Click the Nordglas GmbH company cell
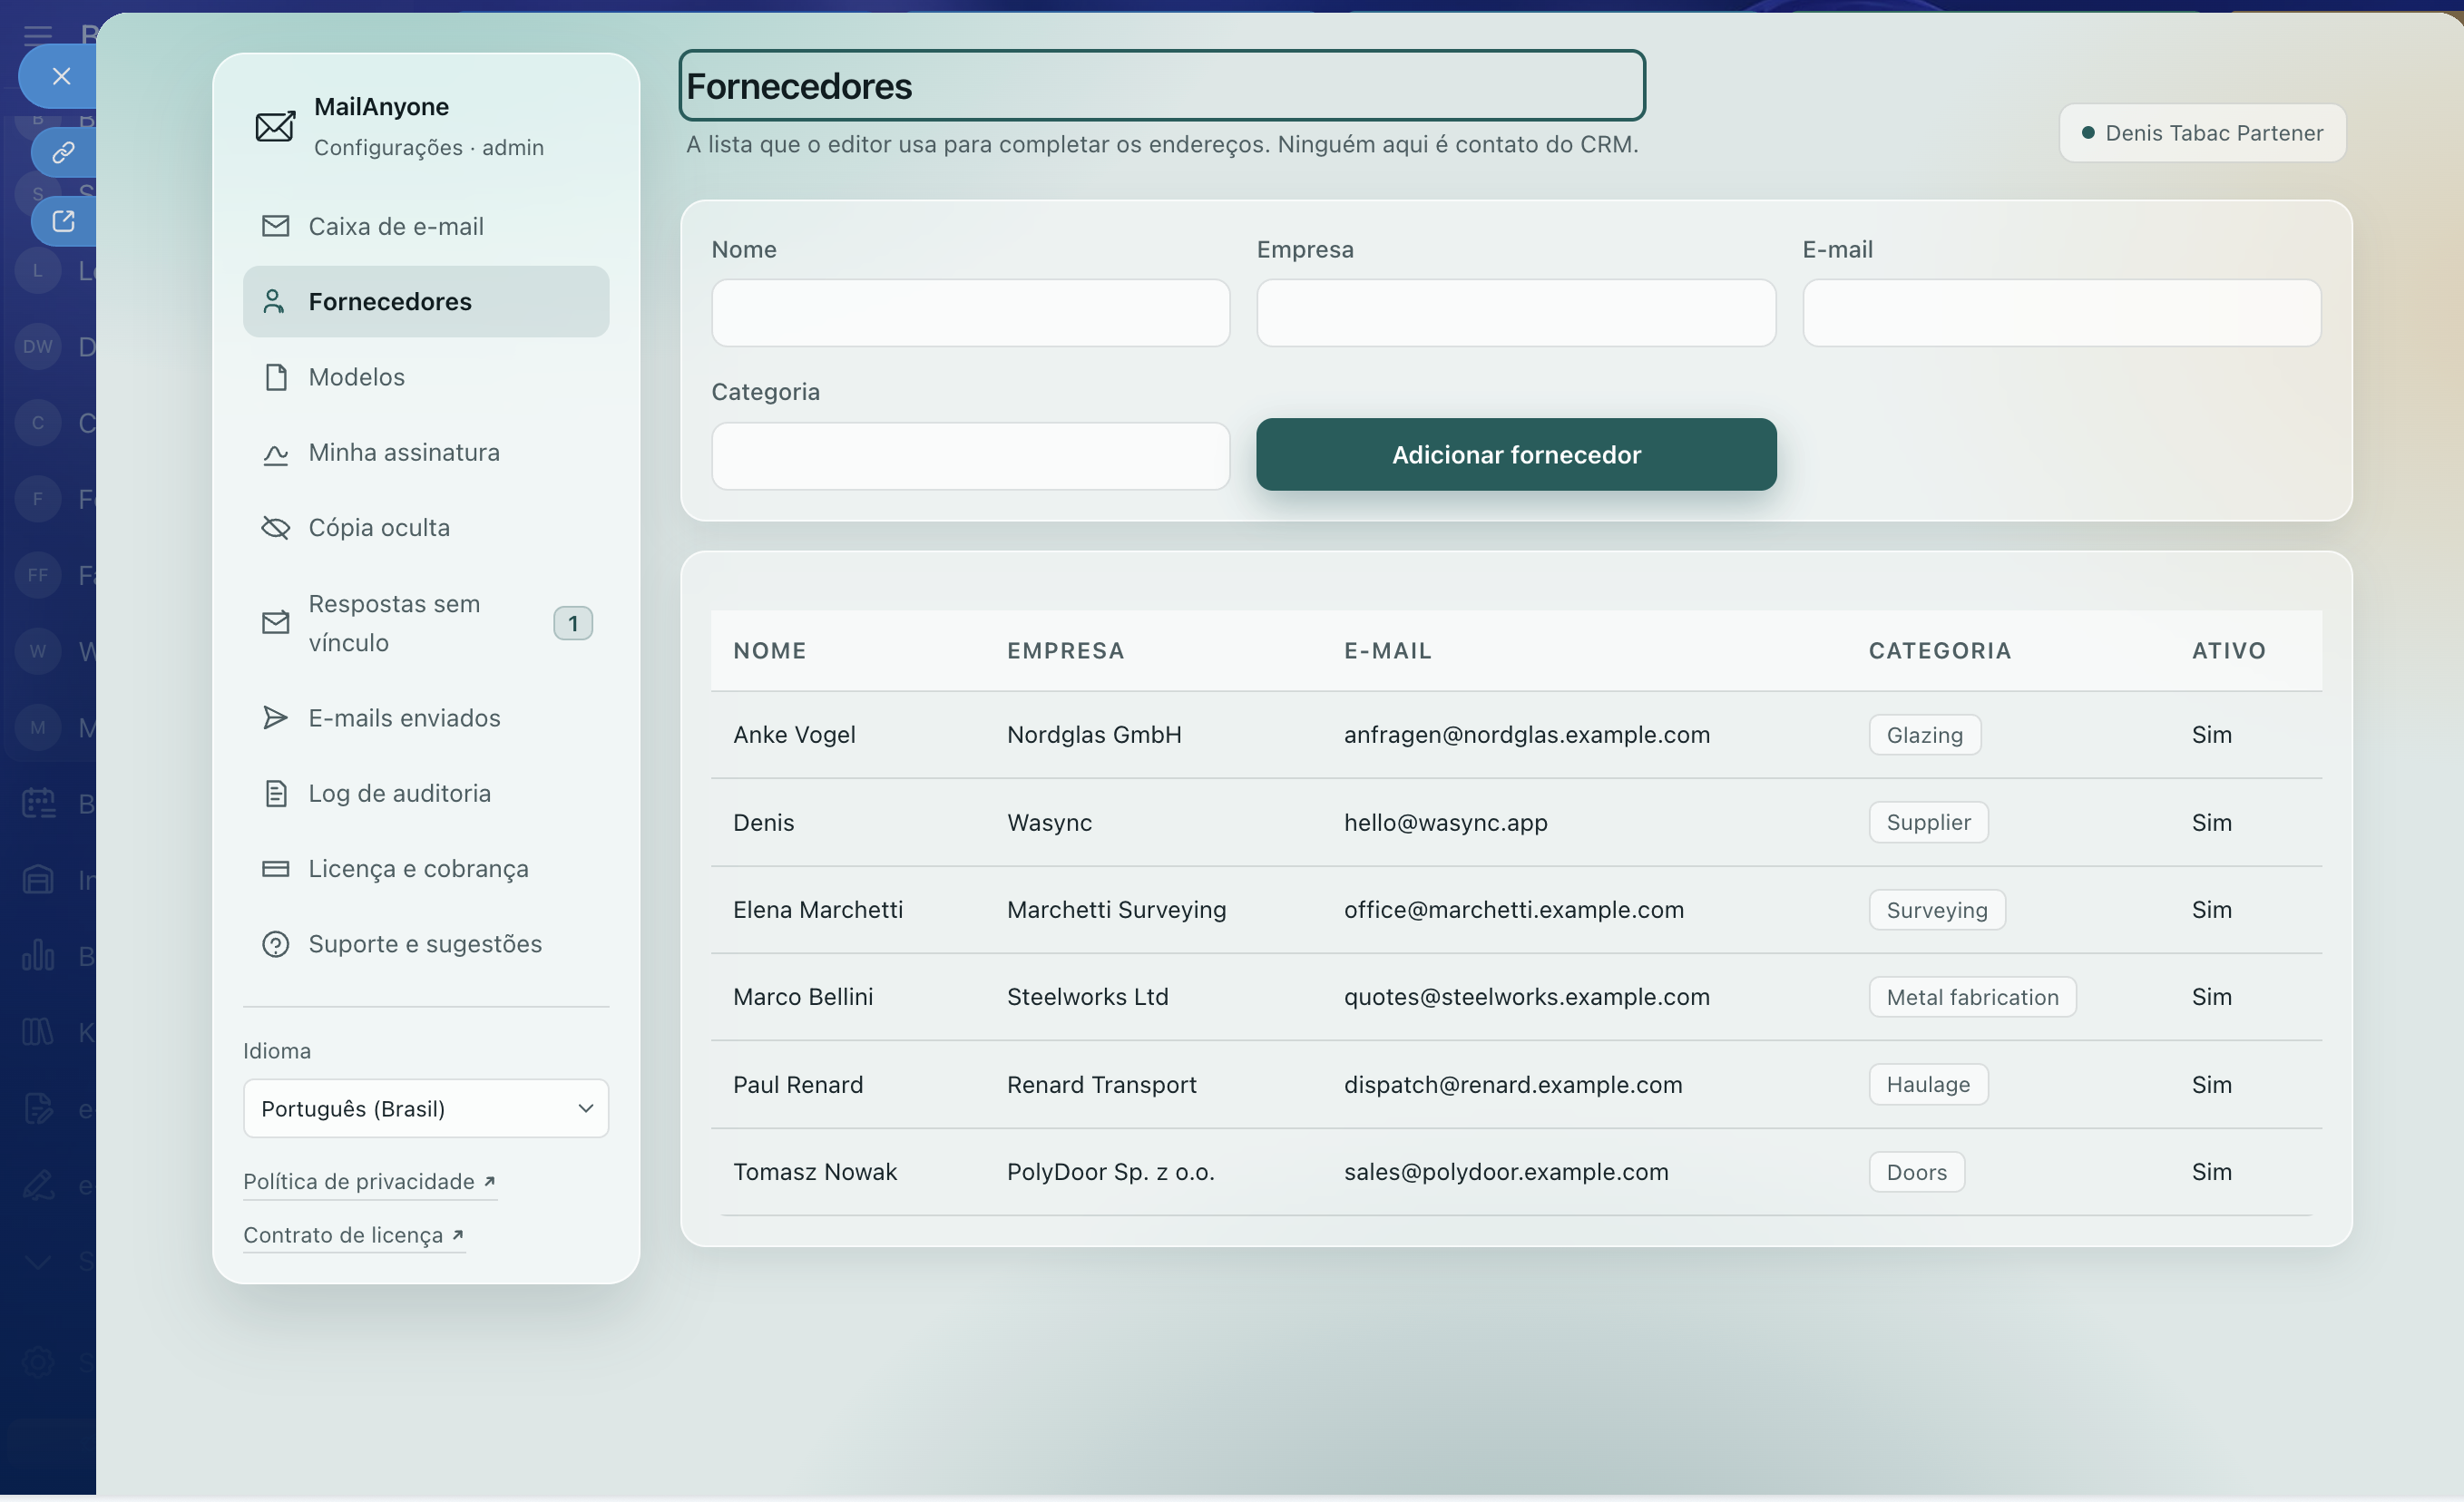Screen dimensions: 2464x1502 [x=1094, y=734]
